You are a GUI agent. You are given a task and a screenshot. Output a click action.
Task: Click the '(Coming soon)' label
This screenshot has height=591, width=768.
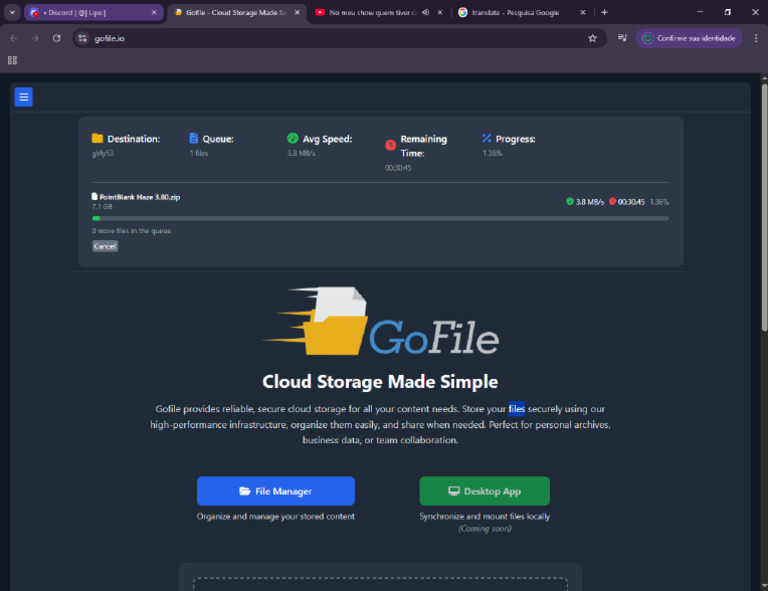pos(484,528)
